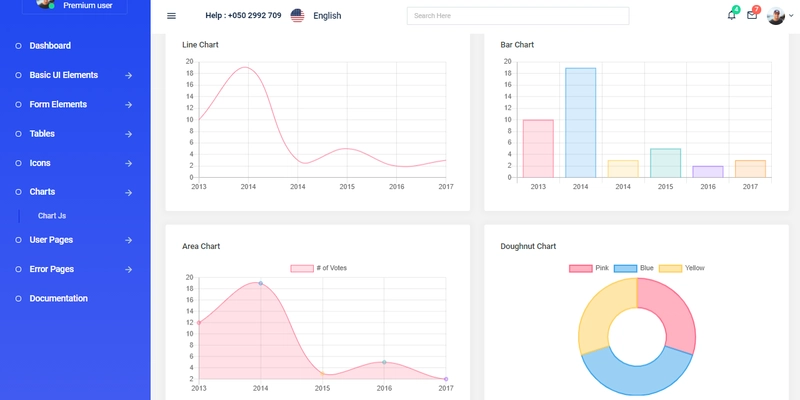Click the US flag language icon

click(x=297, y=16)
